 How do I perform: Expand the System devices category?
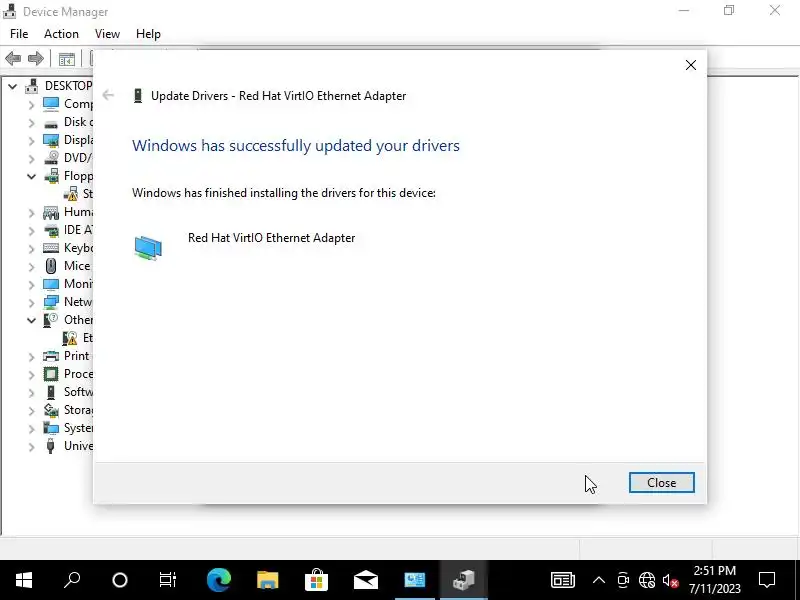click(32, 429)
